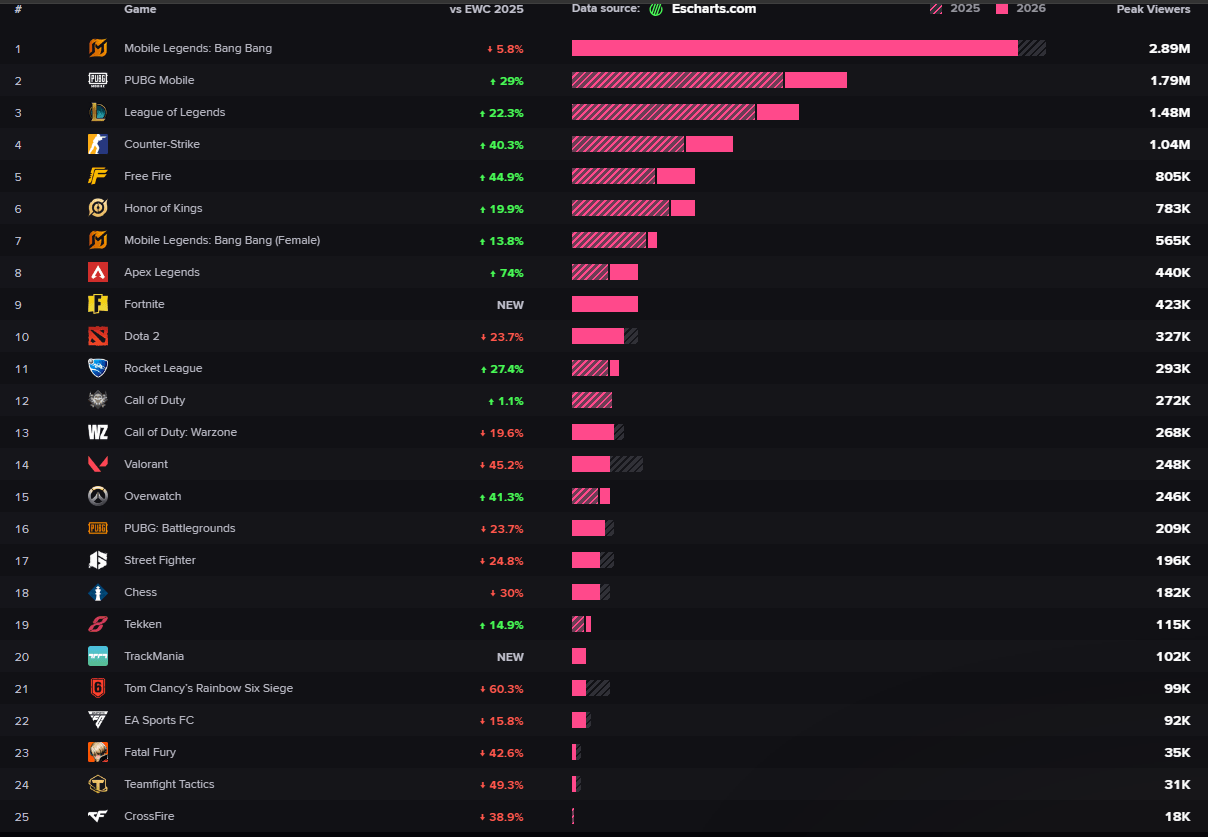Open the Escharts.com data source link
1208x837 pixels.
tap(714, 9)
